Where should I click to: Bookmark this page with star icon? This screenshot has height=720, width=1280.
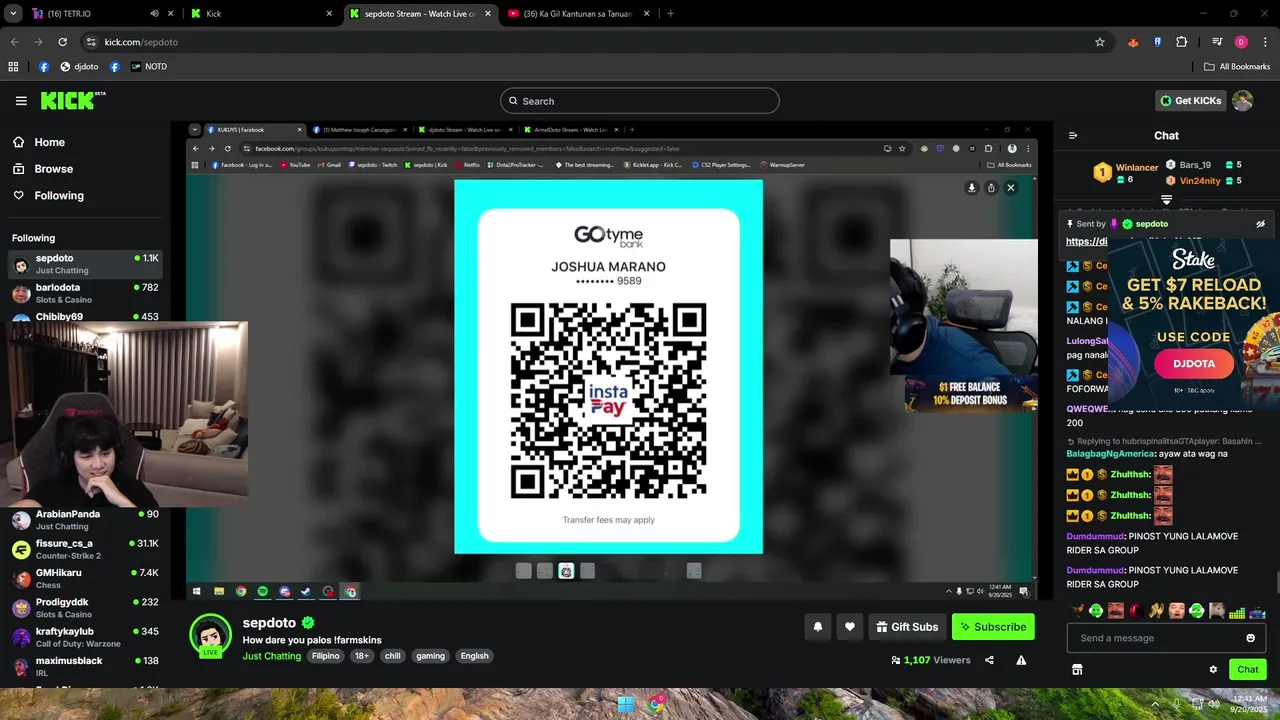click(1100, 42)
